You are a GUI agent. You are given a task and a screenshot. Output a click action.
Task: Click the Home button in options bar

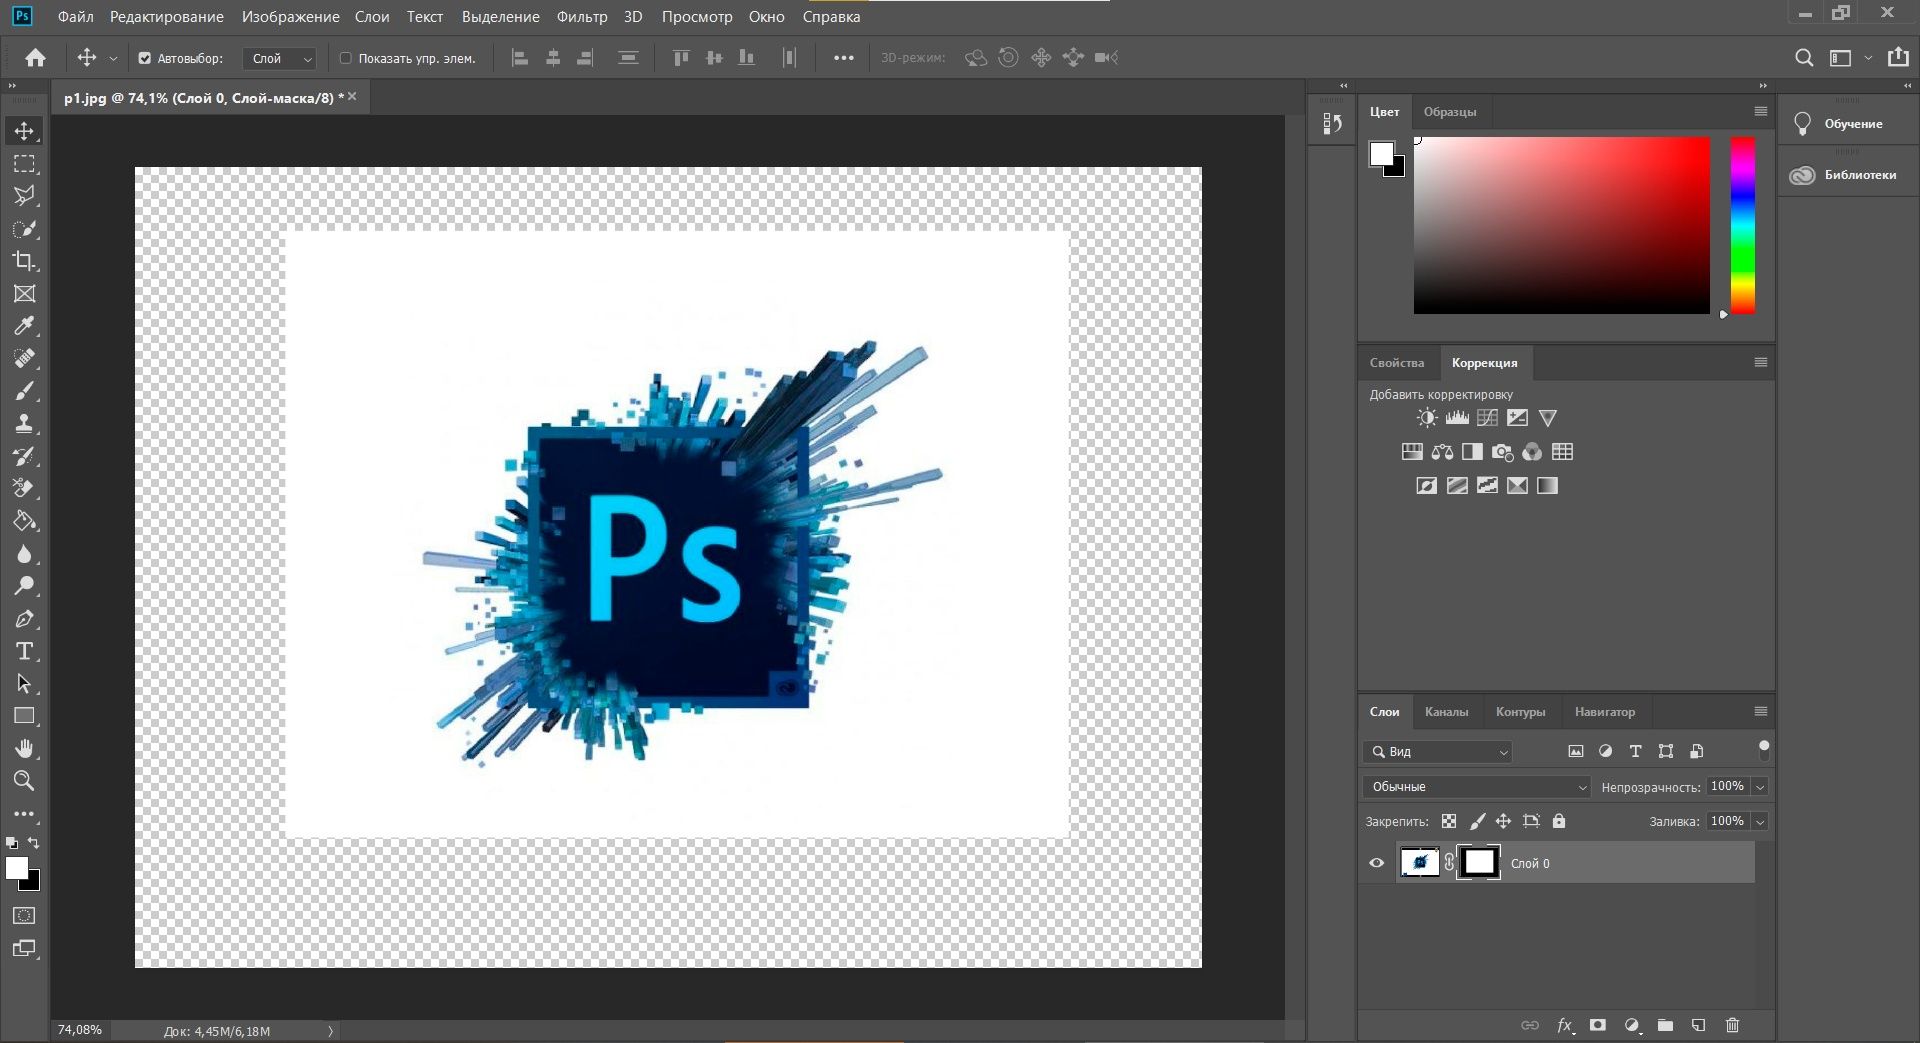[x=35, y=58]
